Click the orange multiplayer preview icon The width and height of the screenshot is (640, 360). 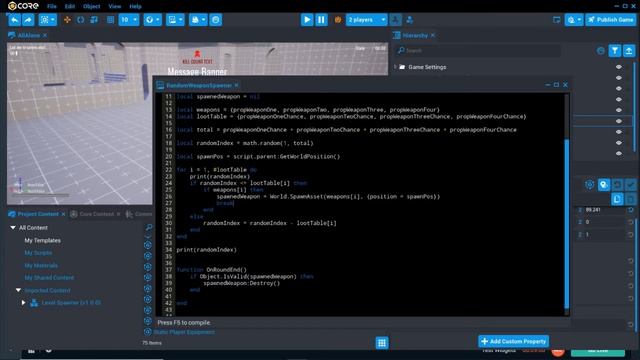(338, 20)
